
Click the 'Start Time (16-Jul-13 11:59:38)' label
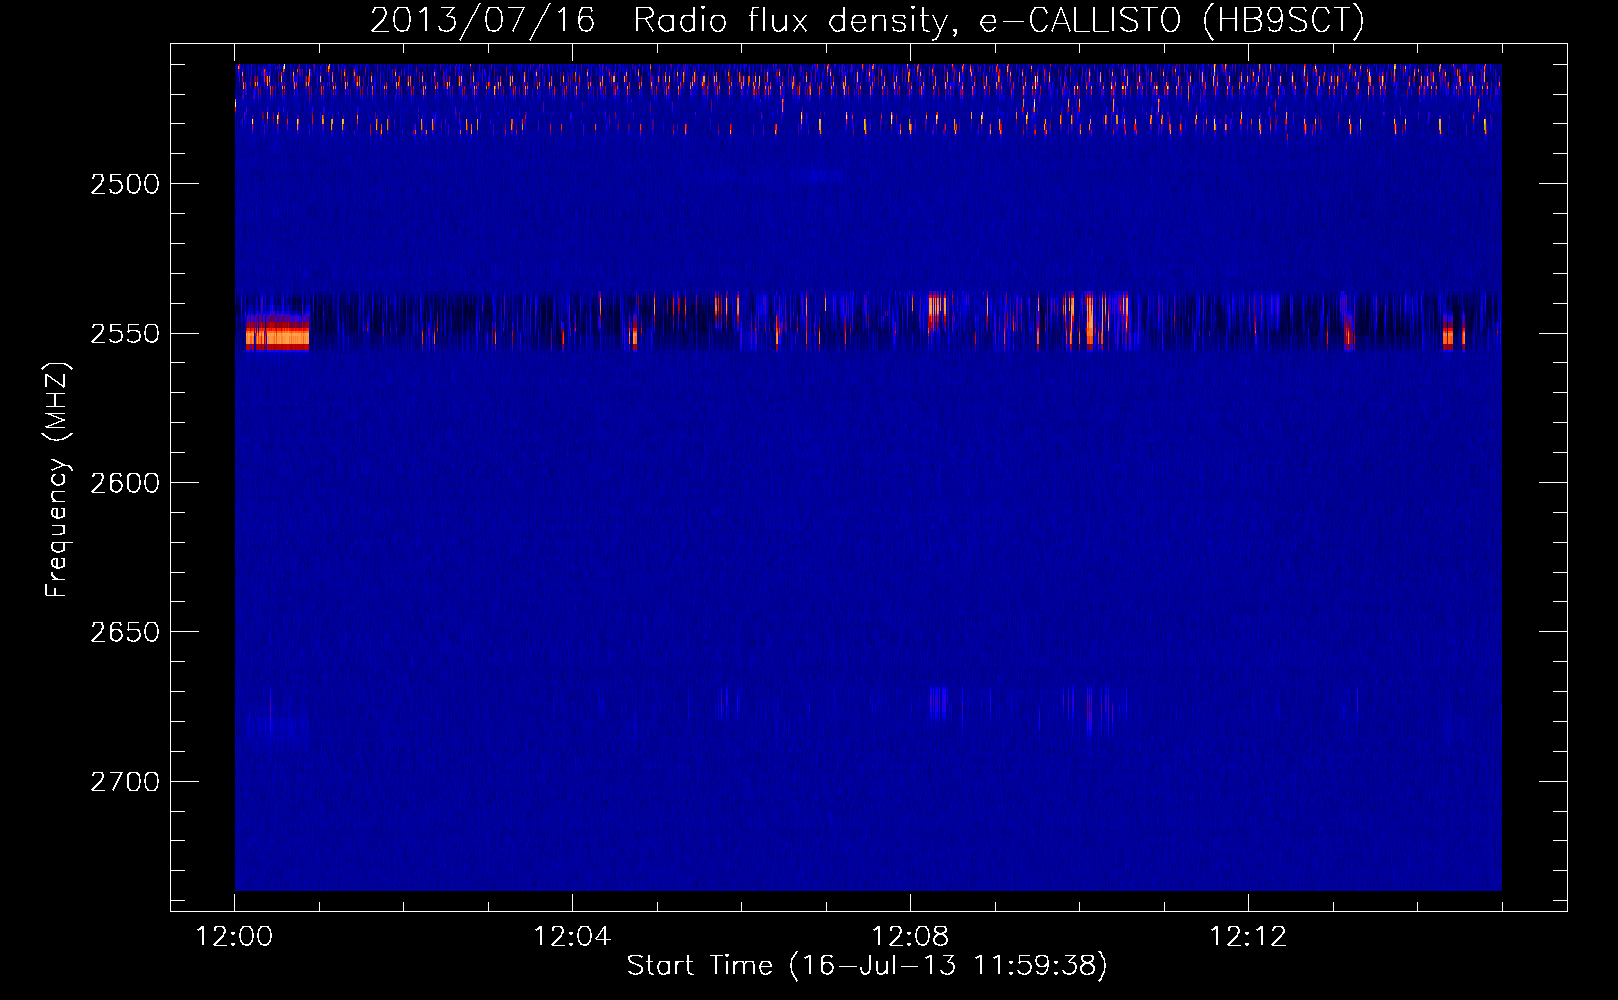(x=867, y=966)
